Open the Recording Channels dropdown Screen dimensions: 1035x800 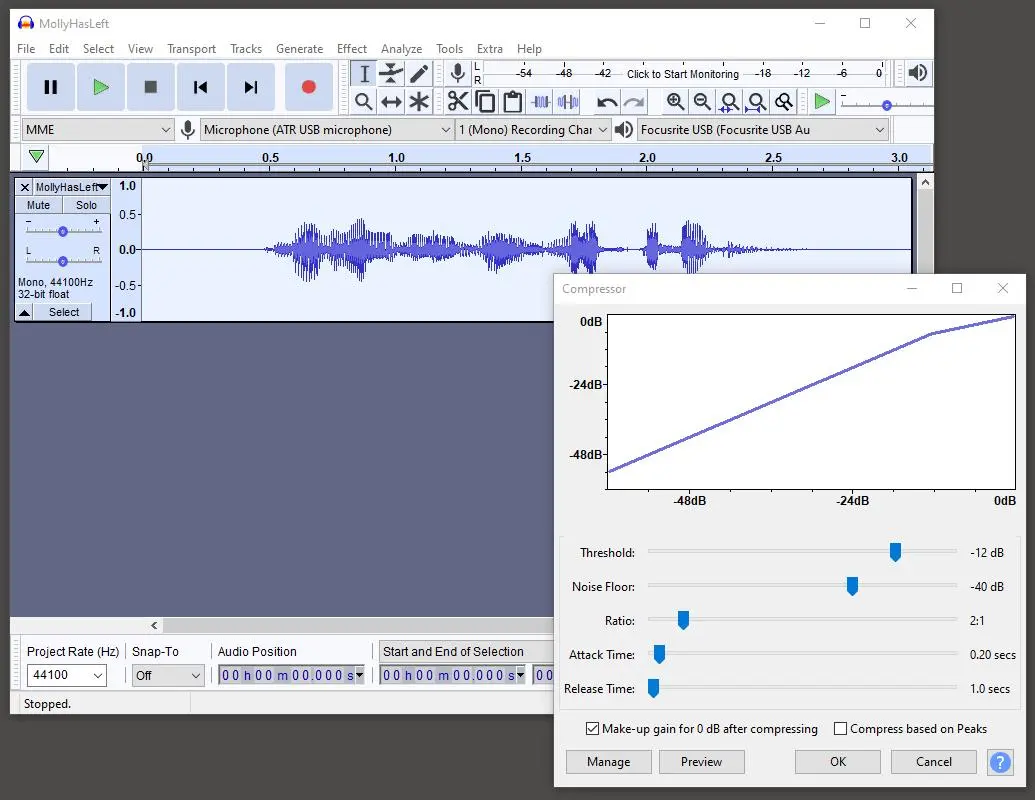[532, 129]
